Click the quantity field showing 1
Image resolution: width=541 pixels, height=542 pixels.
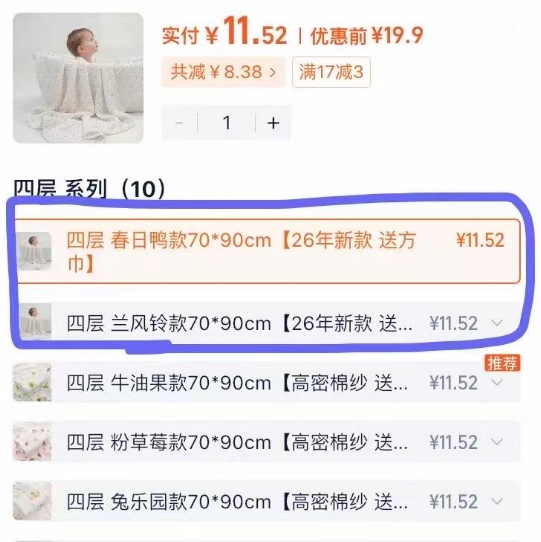pos(227,123)
